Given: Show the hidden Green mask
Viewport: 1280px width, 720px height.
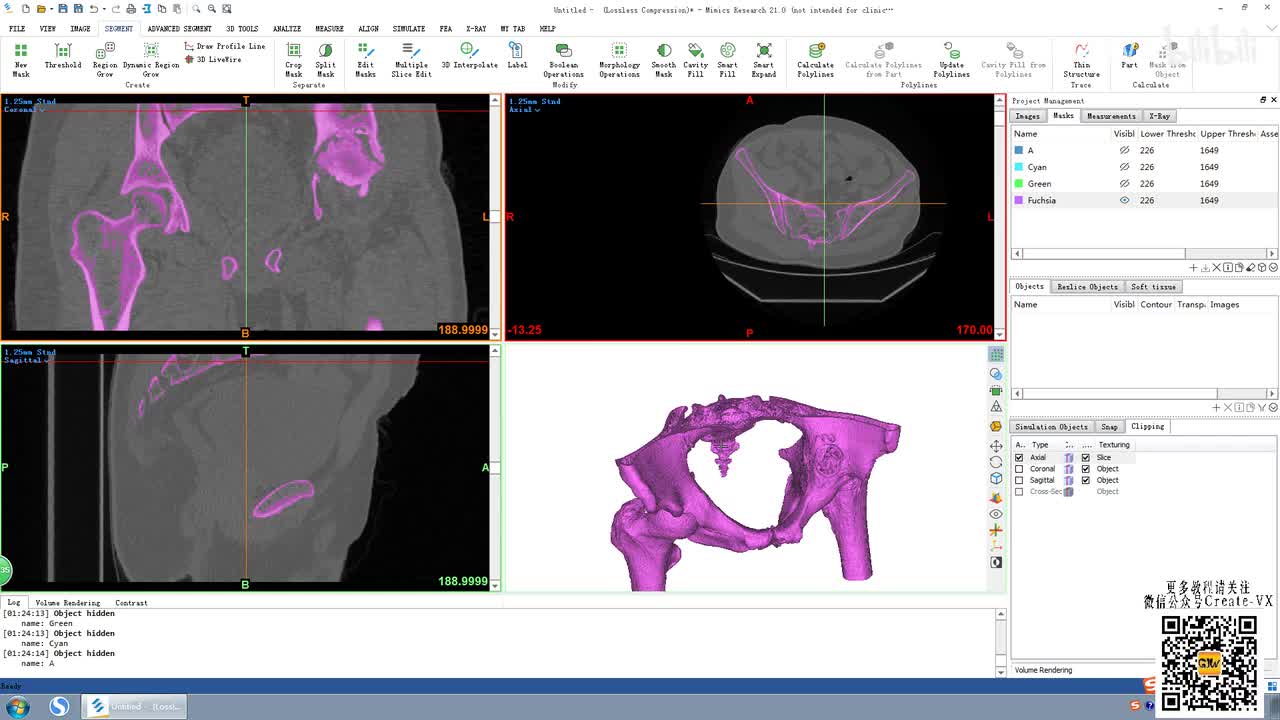Looking at the screenshot, I should [x=1124, y=184].
